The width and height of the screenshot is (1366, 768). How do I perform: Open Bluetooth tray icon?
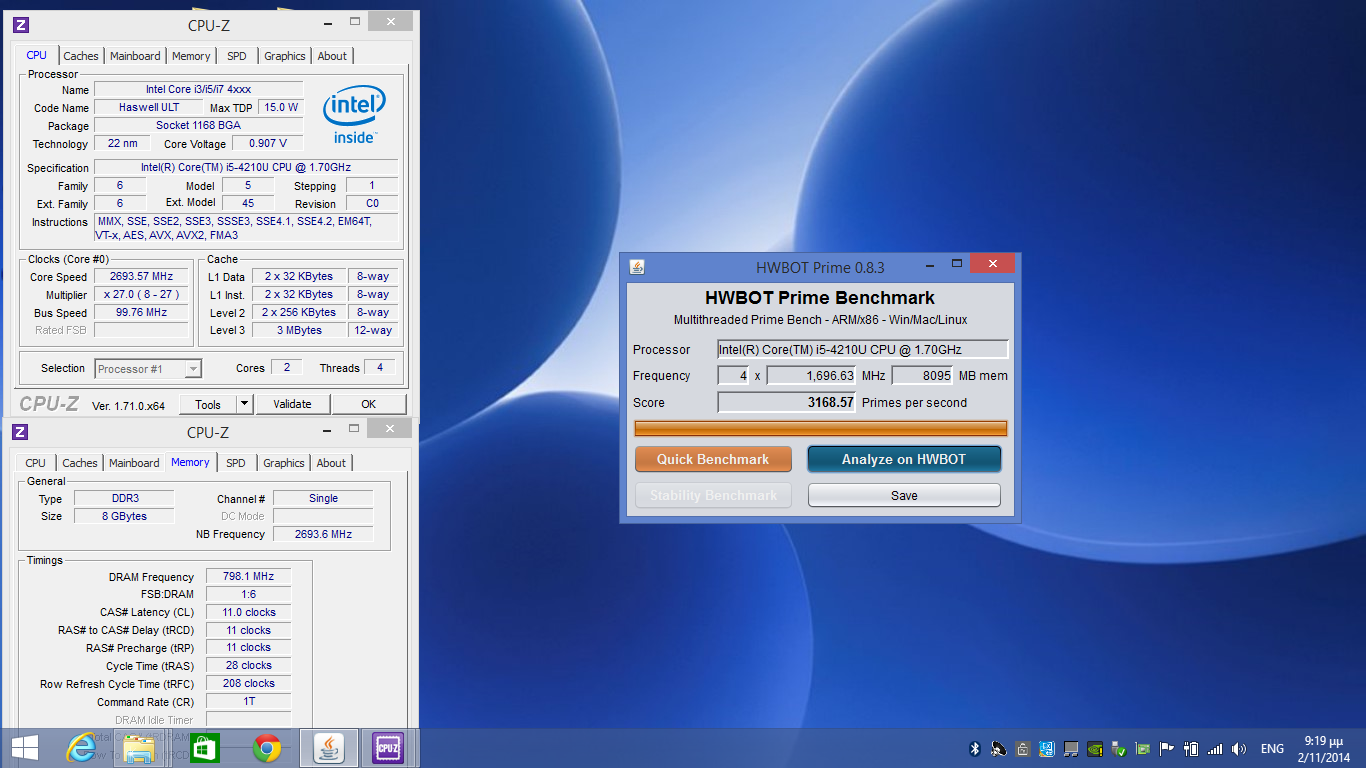[975, 748]
